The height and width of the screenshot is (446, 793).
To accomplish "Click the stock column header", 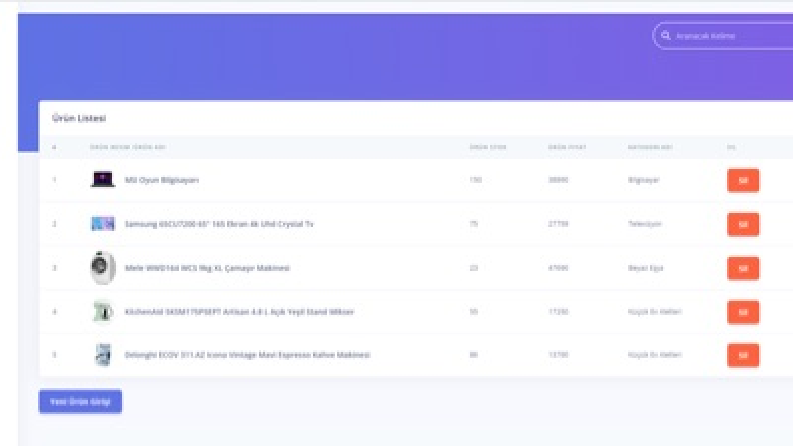I will pyautogui.click(x=488, y=147).
